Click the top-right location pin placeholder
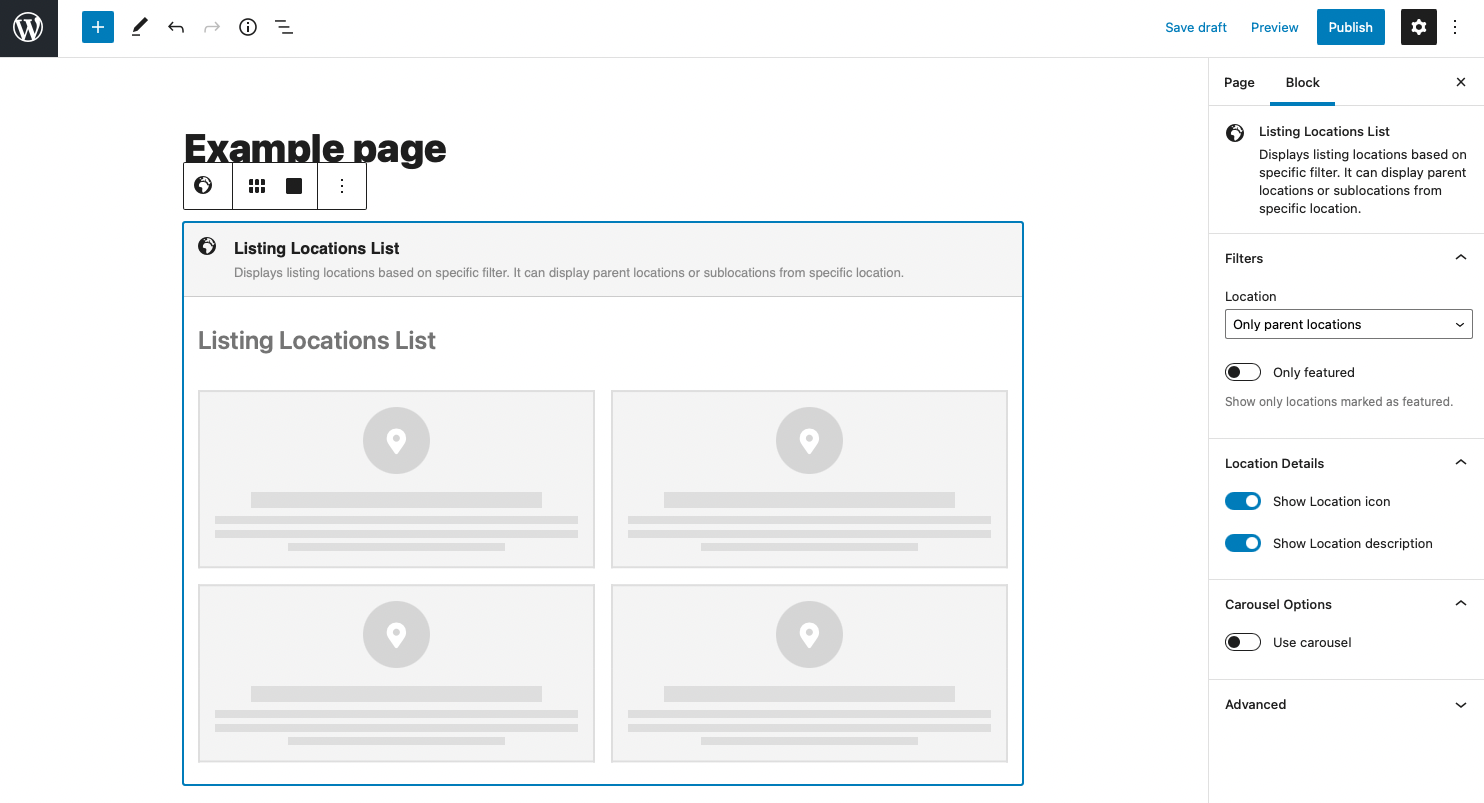Image resolution: width=1484 pixels, height=803 pixels. (x=809, y=440)
